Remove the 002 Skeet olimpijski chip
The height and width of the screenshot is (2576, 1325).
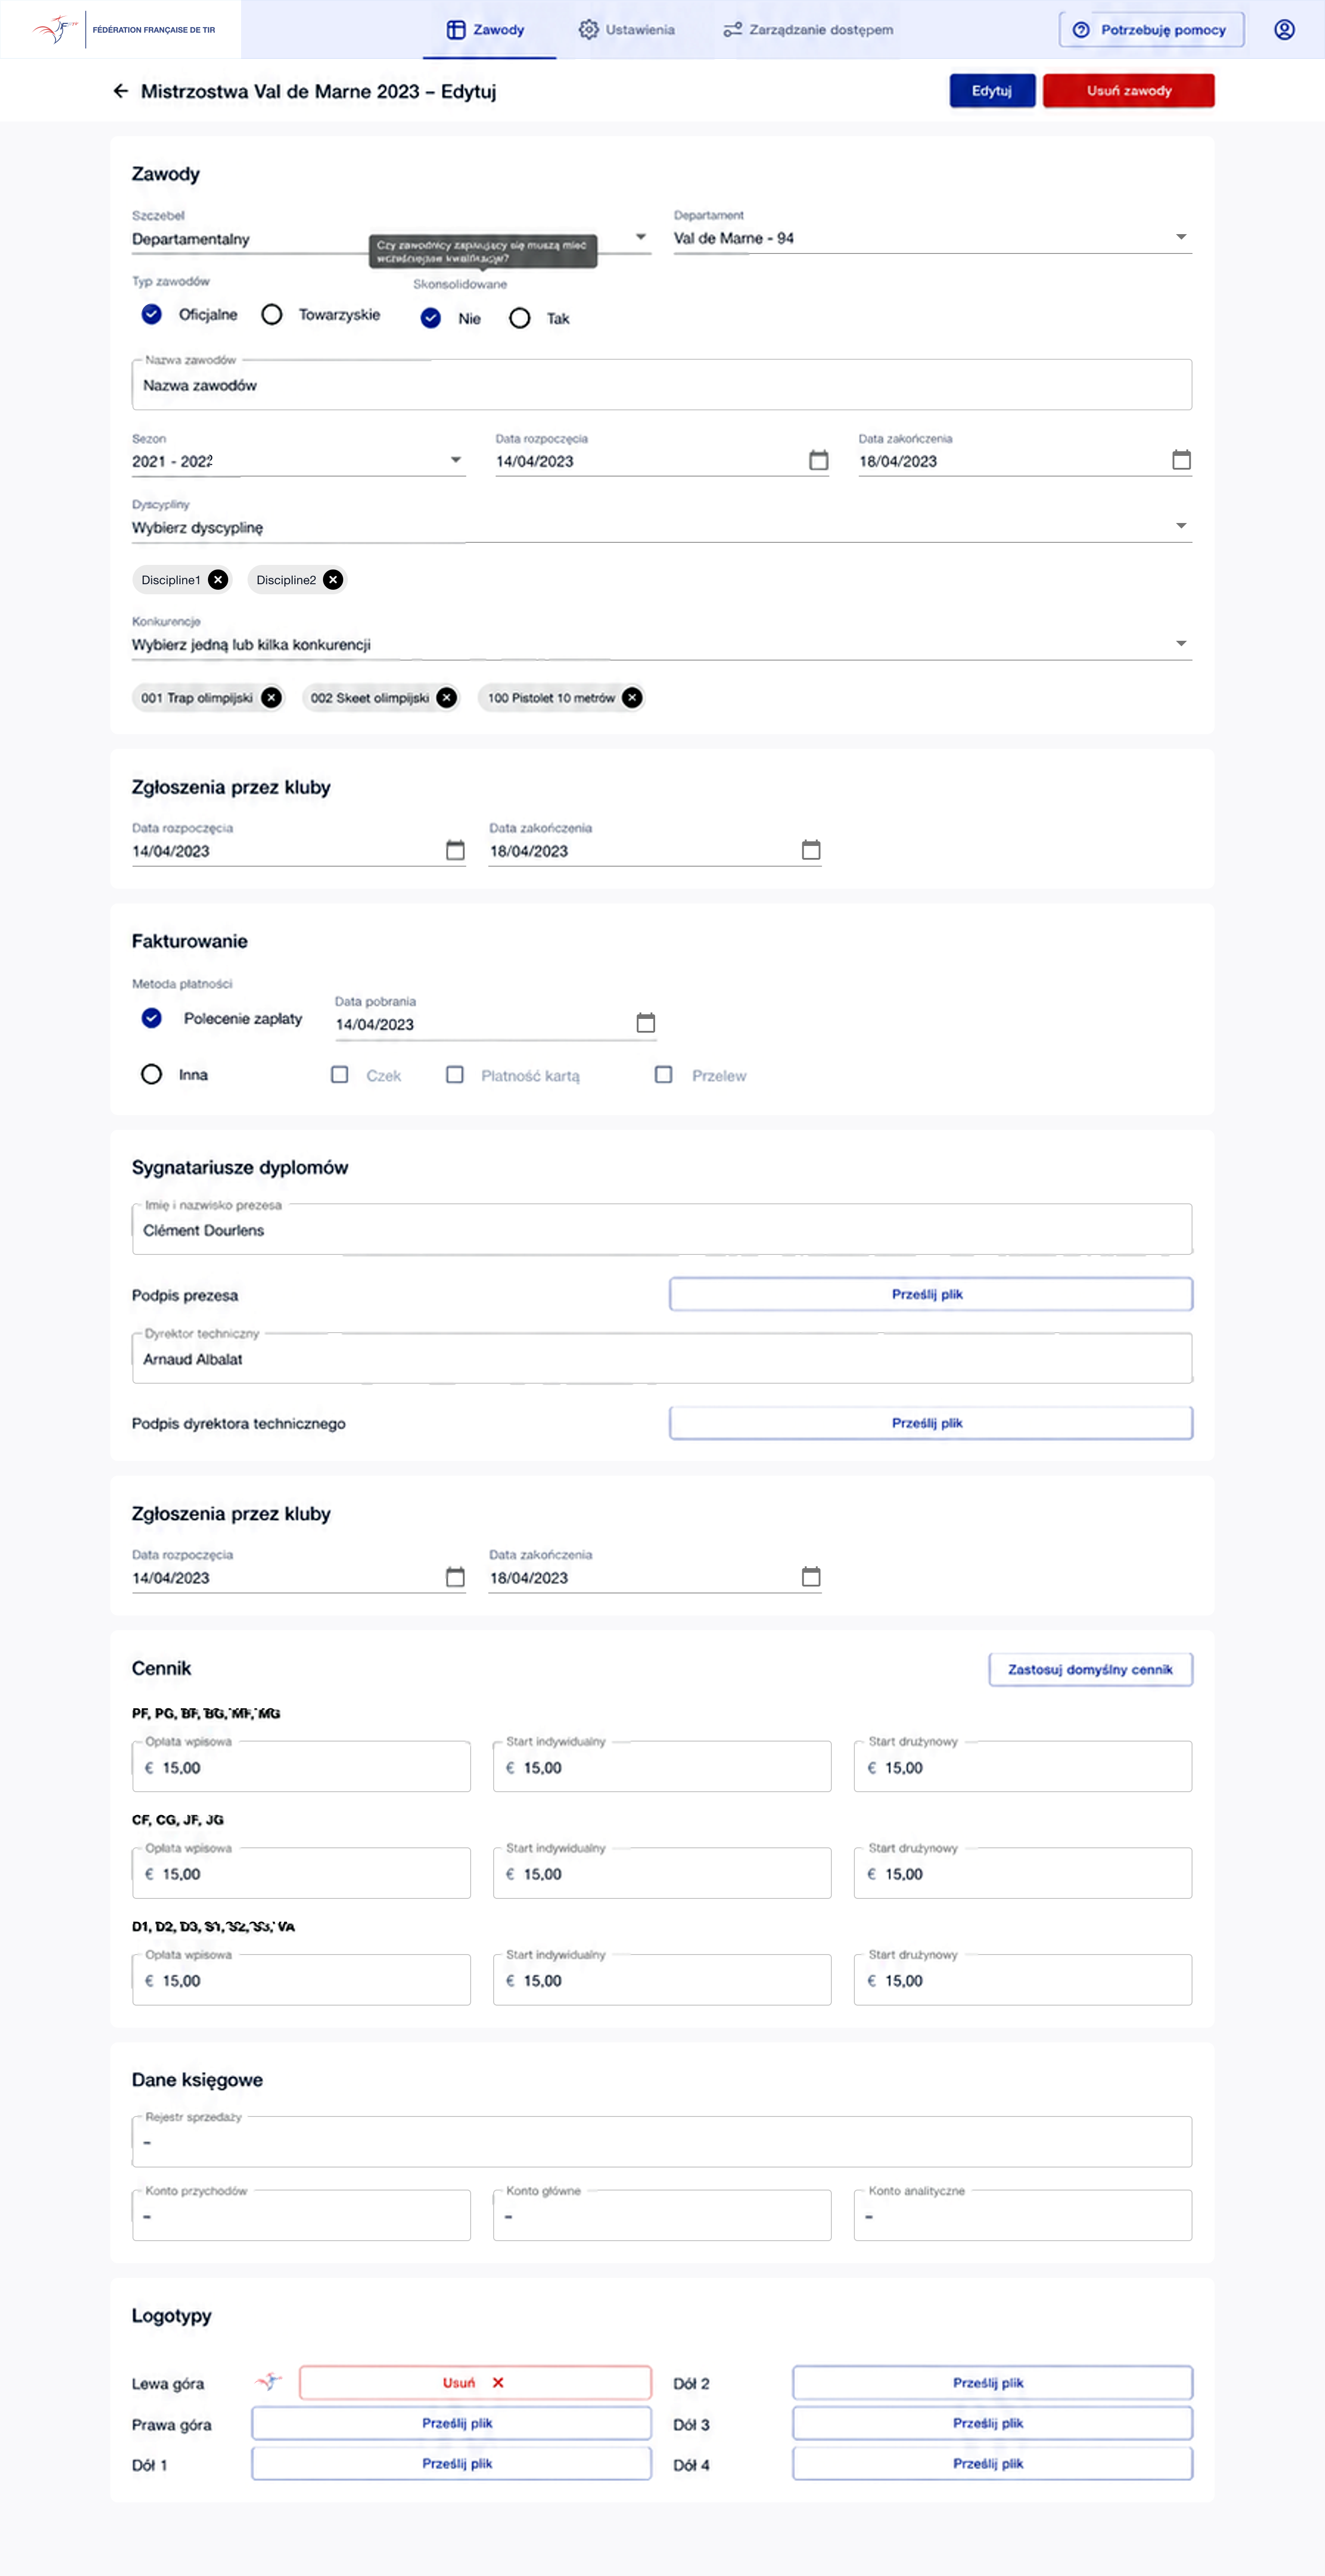pyautogui.click(x=447, y=698)
